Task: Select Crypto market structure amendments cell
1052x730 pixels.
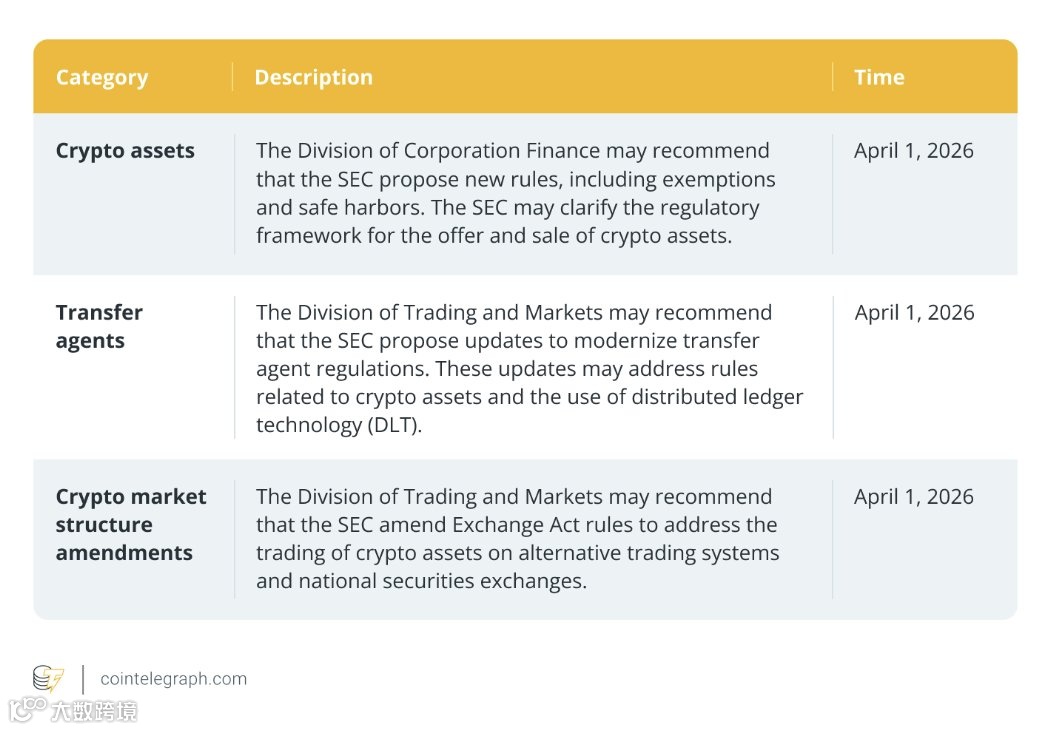Action: (131, 524)
